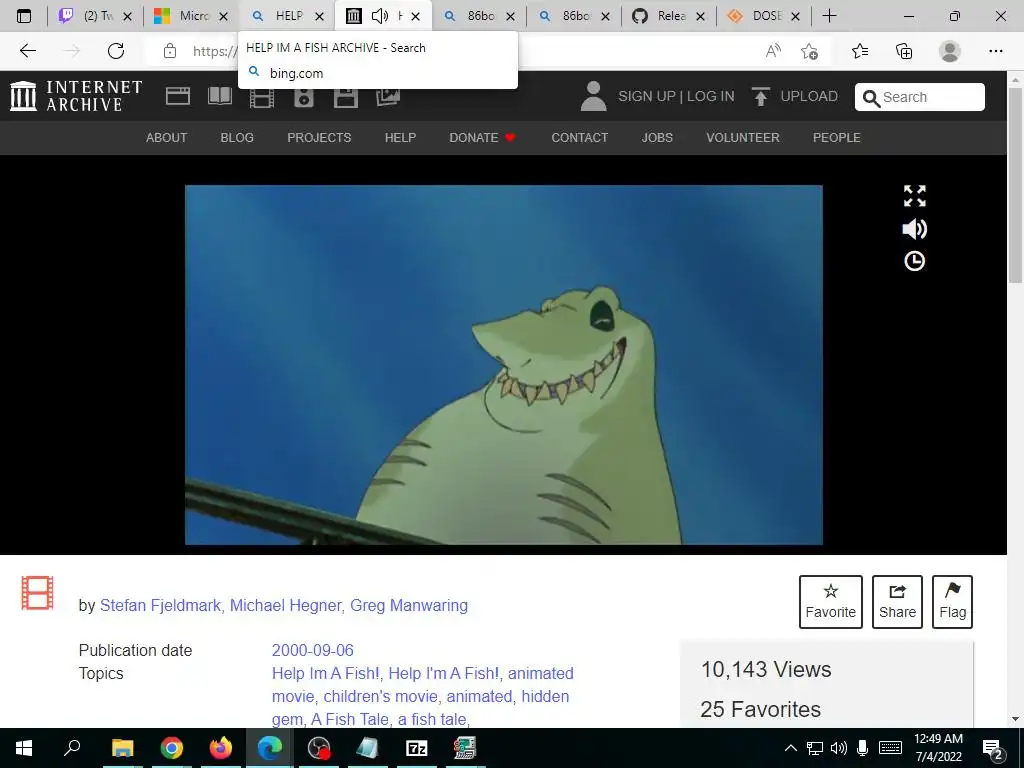Focus the Internet Archive Search field
The width and height of the screenshot is (1024, 768).
click(x=920, y=97)
